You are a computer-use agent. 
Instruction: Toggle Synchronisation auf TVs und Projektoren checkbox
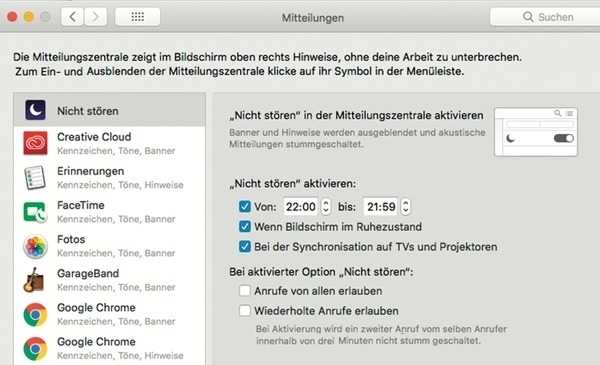coord(245,246)
